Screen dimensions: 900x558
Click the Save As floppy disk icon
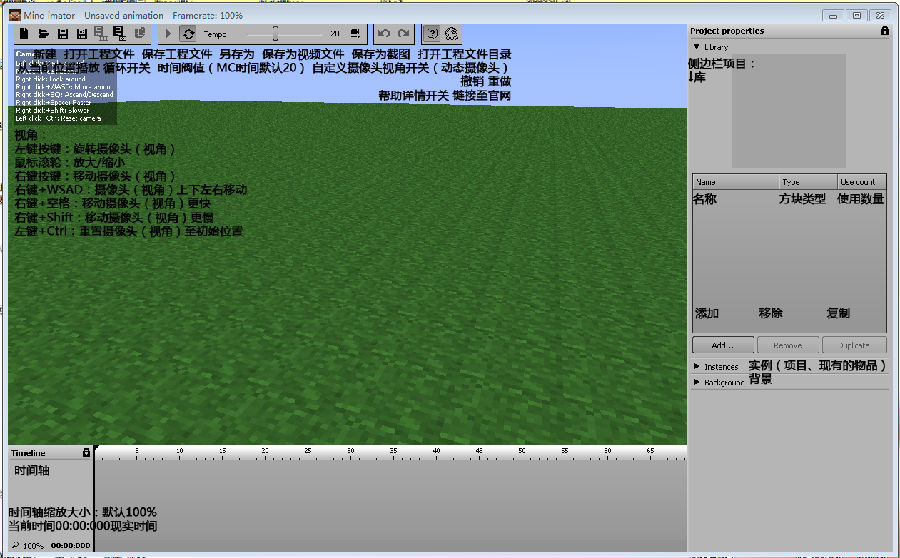click(82, 34)
